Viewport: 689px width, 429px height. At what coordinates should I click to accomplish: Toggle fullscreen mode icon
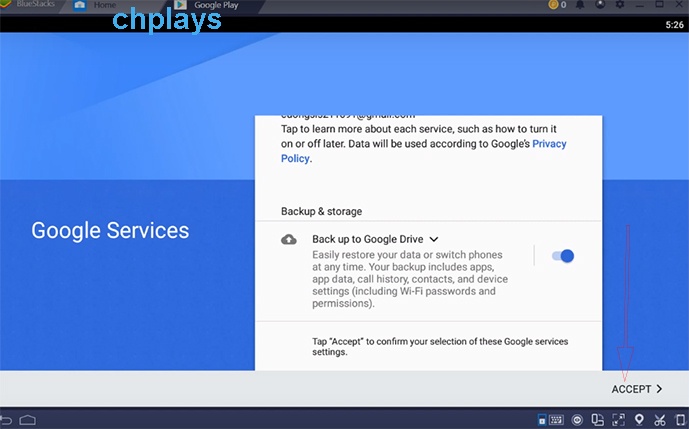pyautogui.click(x=618, y=420)
